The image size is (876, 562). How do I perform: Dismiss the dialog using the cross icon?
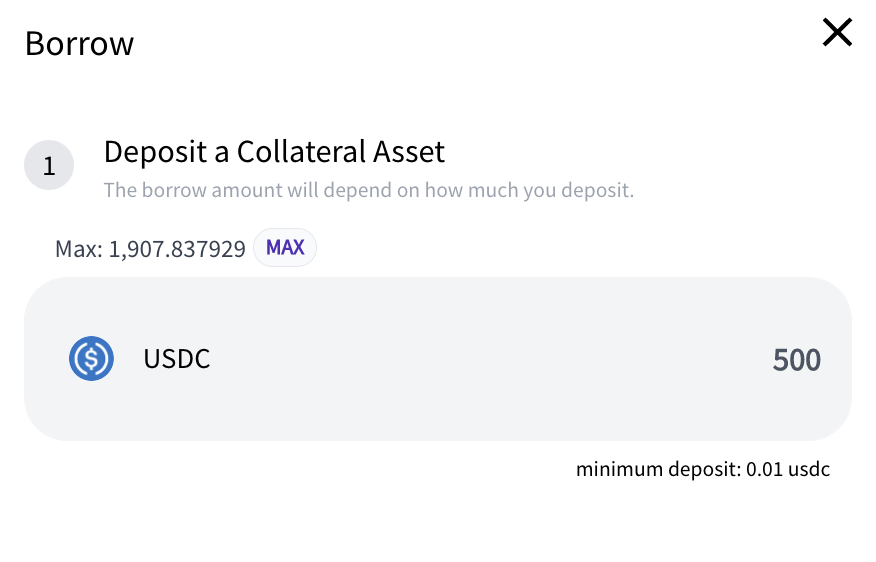click(837, 32)
